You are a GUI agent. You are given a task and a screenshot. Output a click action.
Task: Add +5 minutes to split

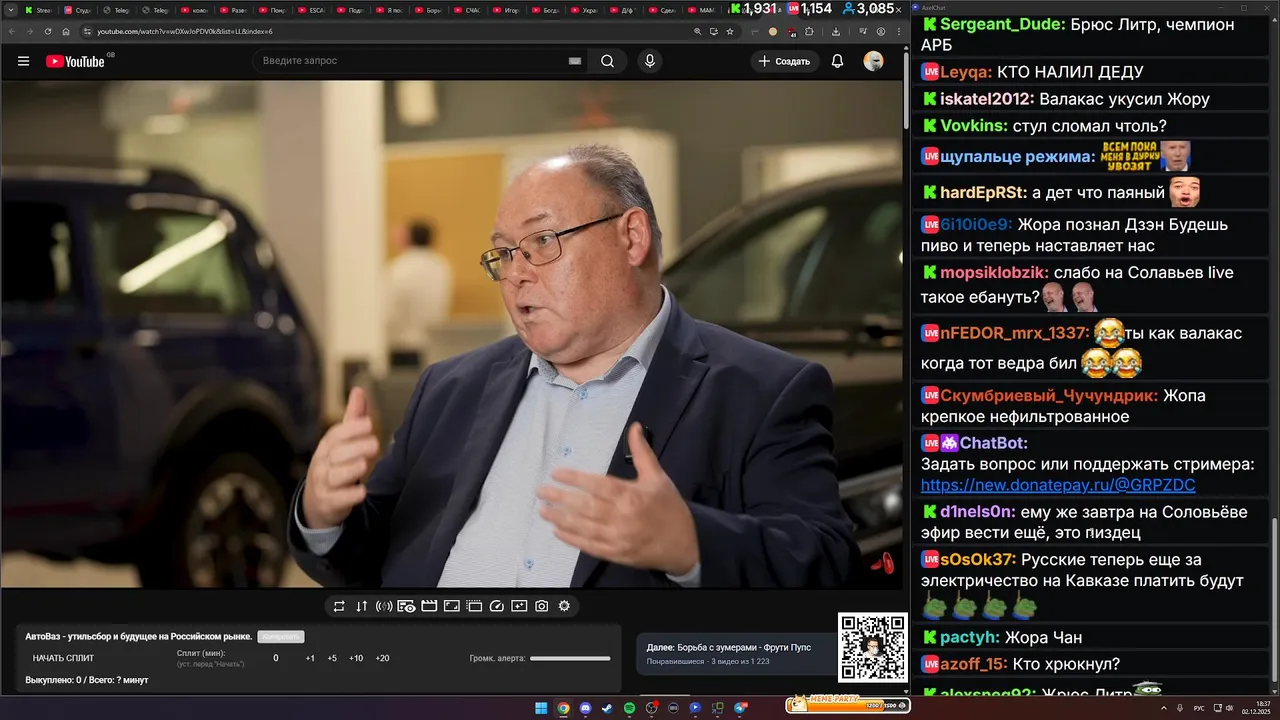(x=332, y=658)
